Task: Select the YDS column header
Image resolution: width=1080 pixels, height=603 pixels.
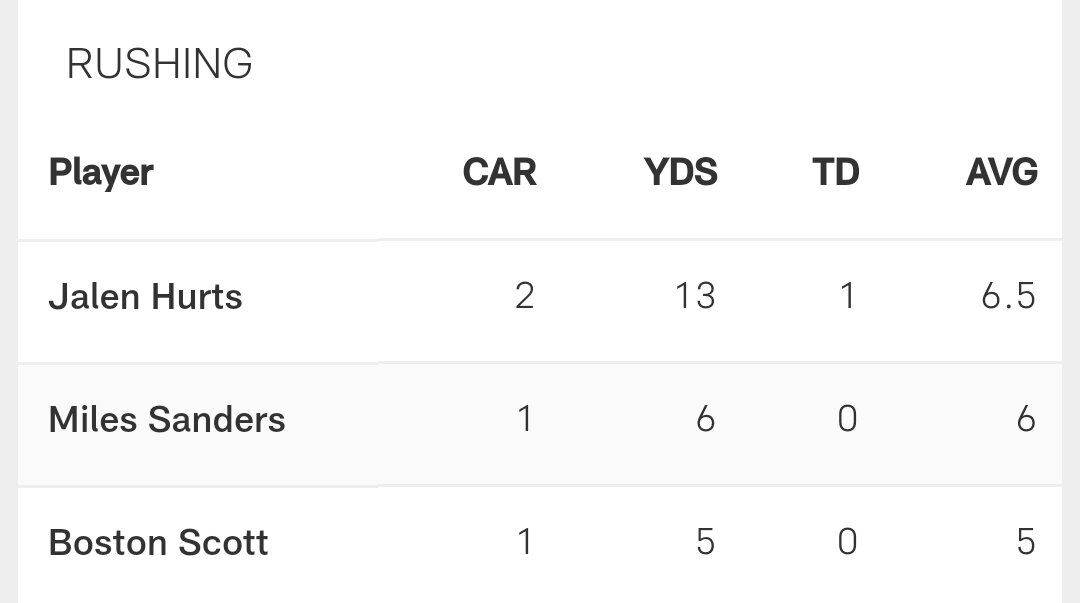Action: pyautogui.click(x=681, y=172)
